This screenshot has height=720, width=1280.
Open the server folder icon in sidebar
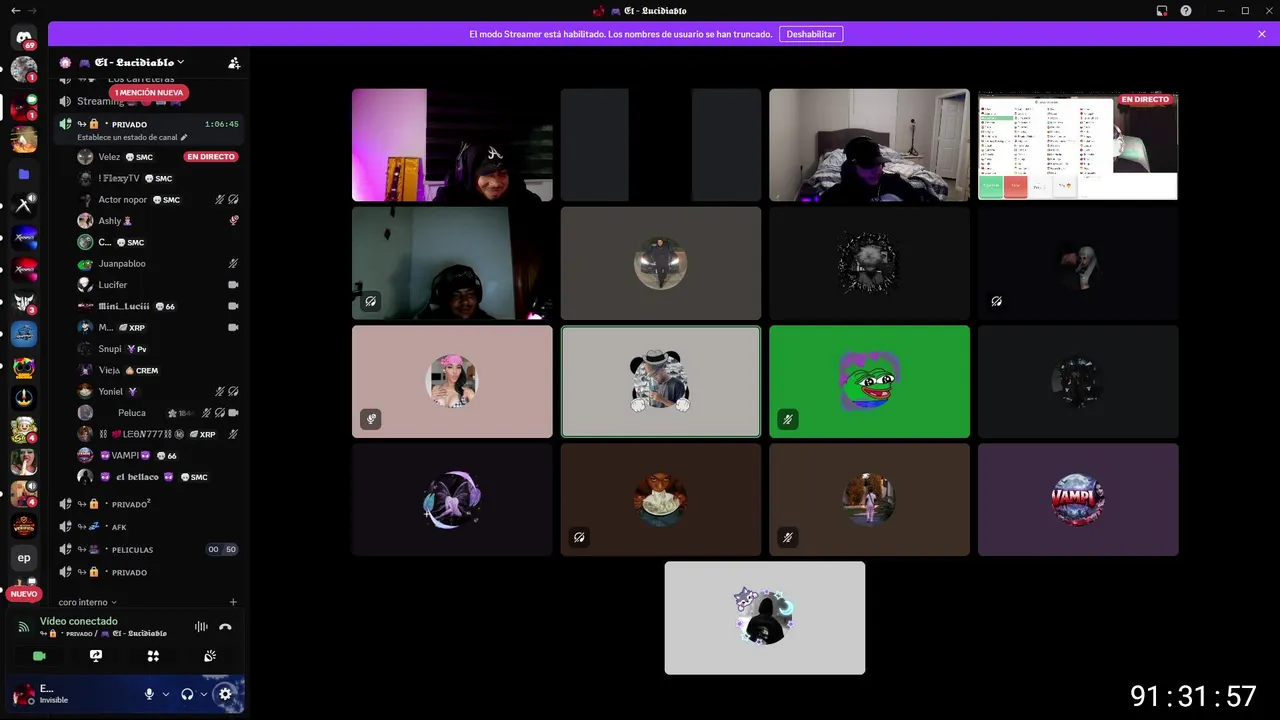(x=24, y=174)
